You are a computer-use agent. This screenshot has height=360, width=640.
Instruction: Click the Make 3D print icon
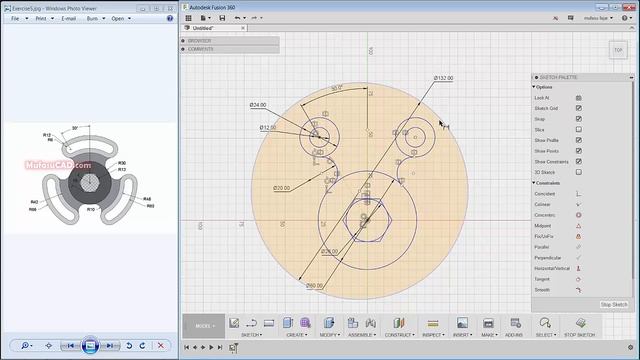[x=488, y=323]
